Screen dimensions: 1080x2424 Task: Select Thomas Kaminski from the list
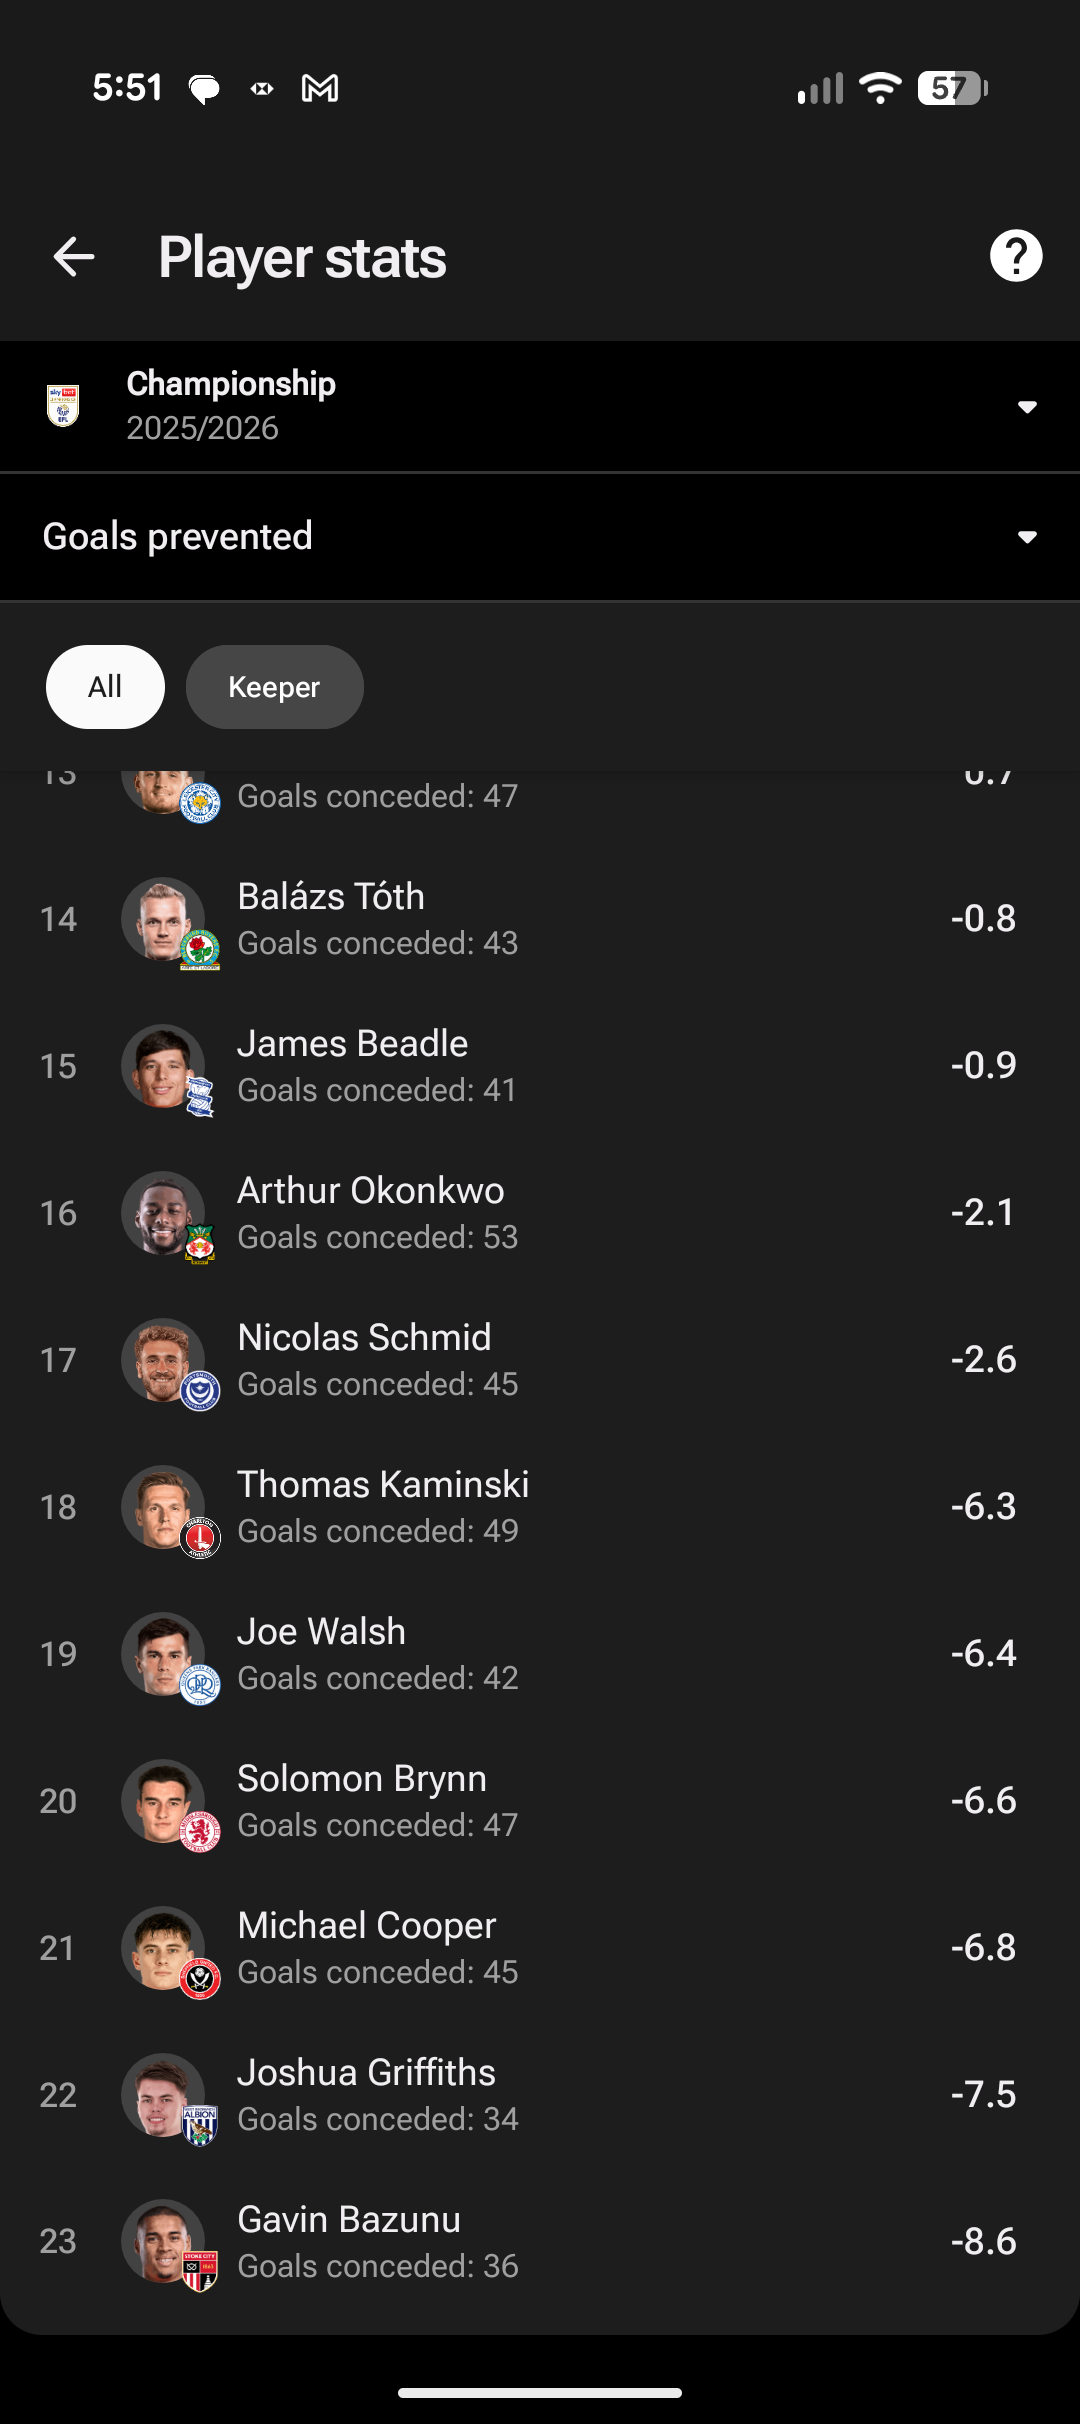tap(540, 1507)
